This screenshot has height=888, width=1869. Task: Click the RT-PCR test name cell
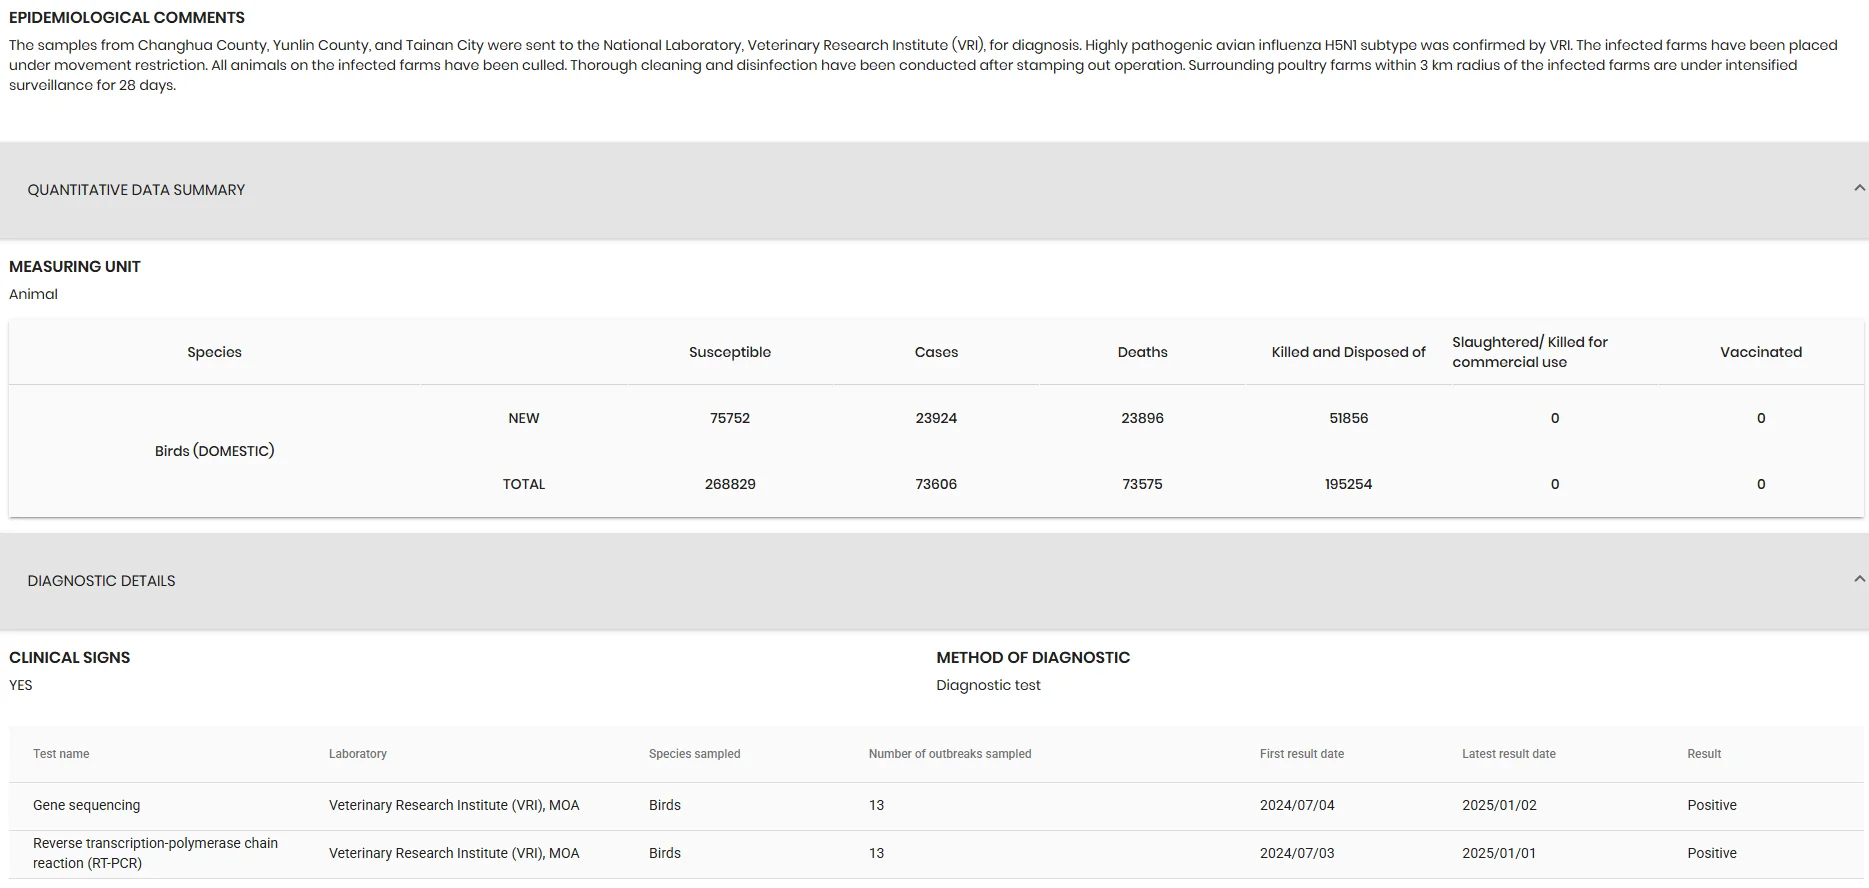(156, 853)
